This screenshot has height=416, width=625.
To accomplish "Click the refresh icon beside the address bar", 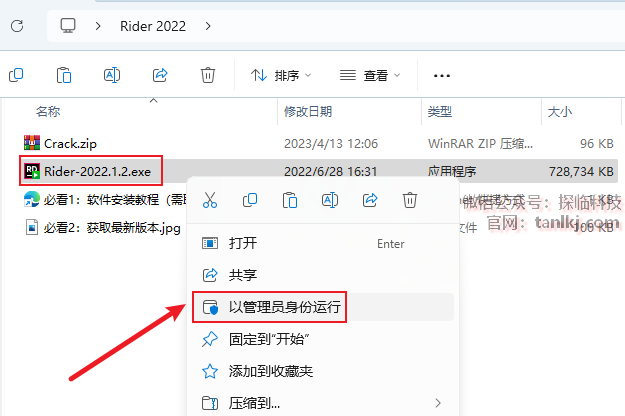I will tap(17, 26).
